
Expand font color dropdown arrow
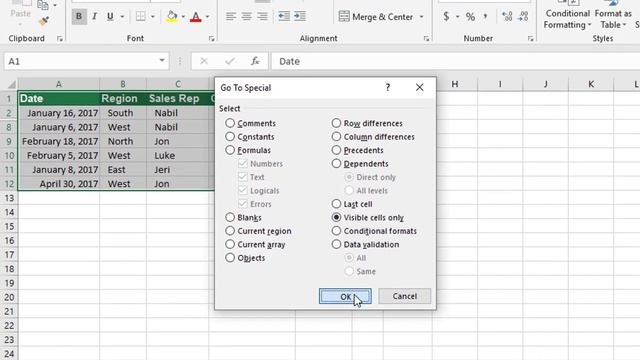click(207, 17)
